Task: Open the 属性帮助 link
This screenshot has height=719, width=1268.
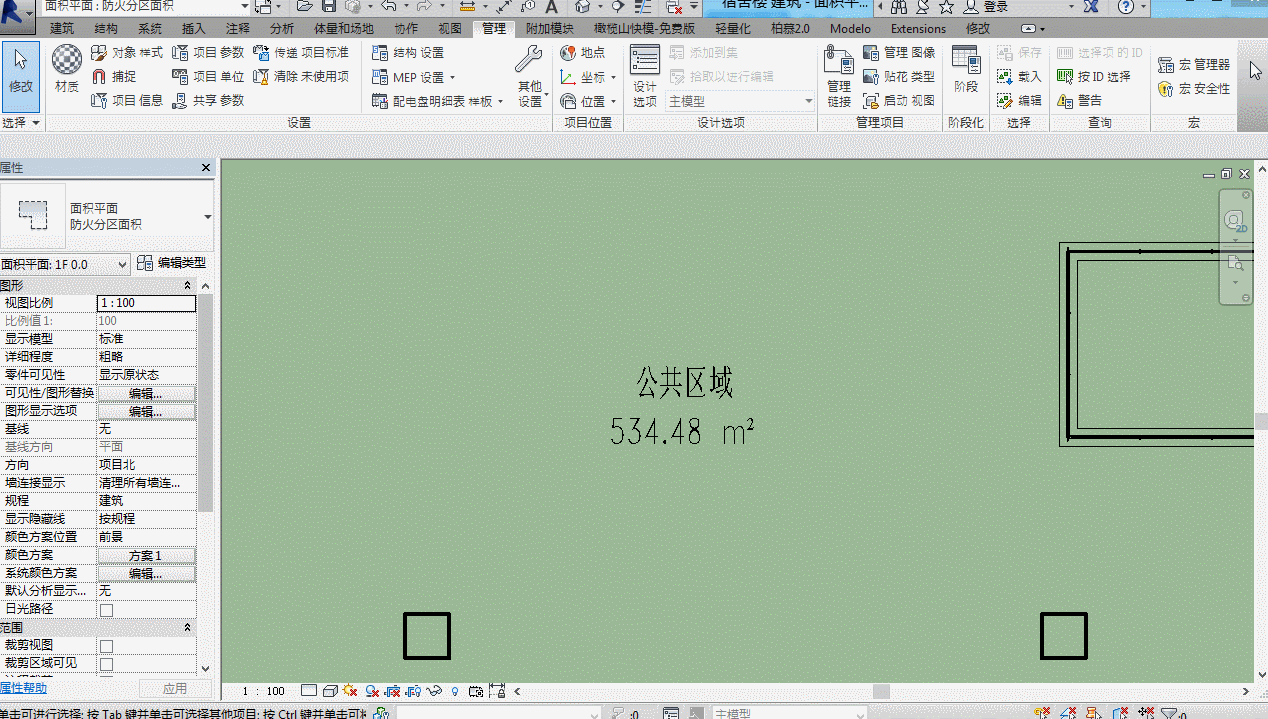Action: [23, 688]
